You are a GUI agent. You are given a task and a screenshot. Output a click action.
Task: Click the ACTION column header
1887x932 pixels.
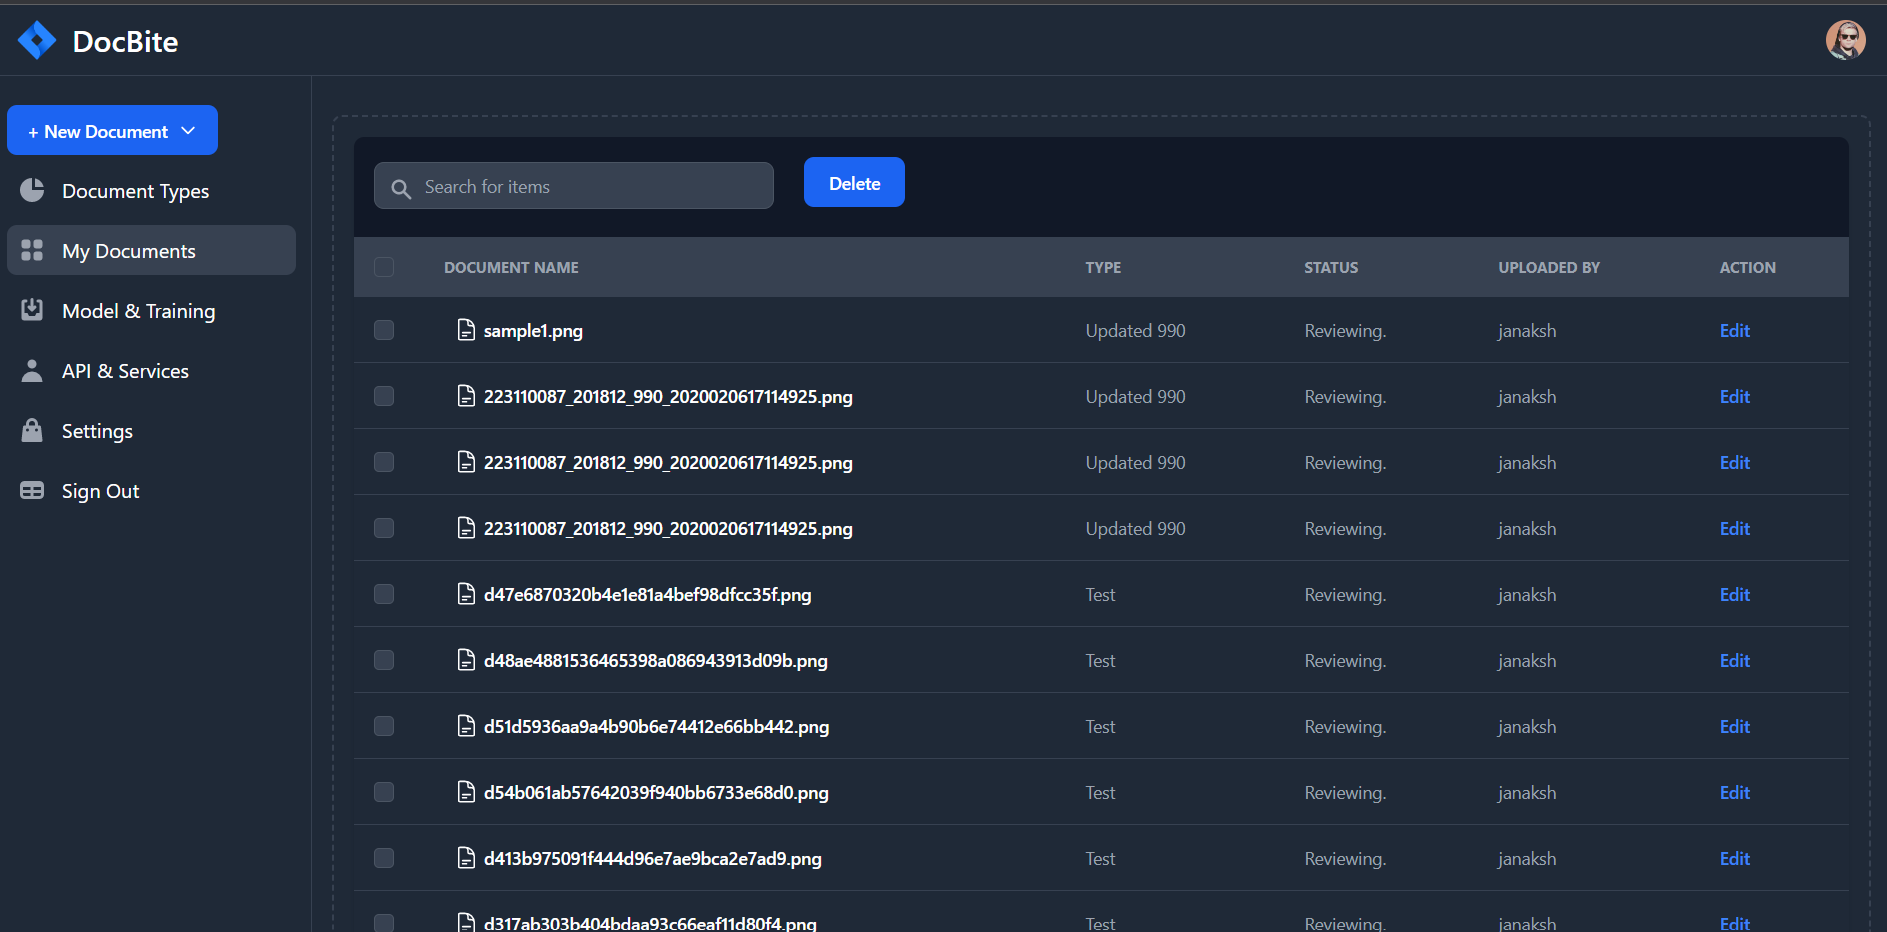pyautogui.click(x=1747, y=267)
